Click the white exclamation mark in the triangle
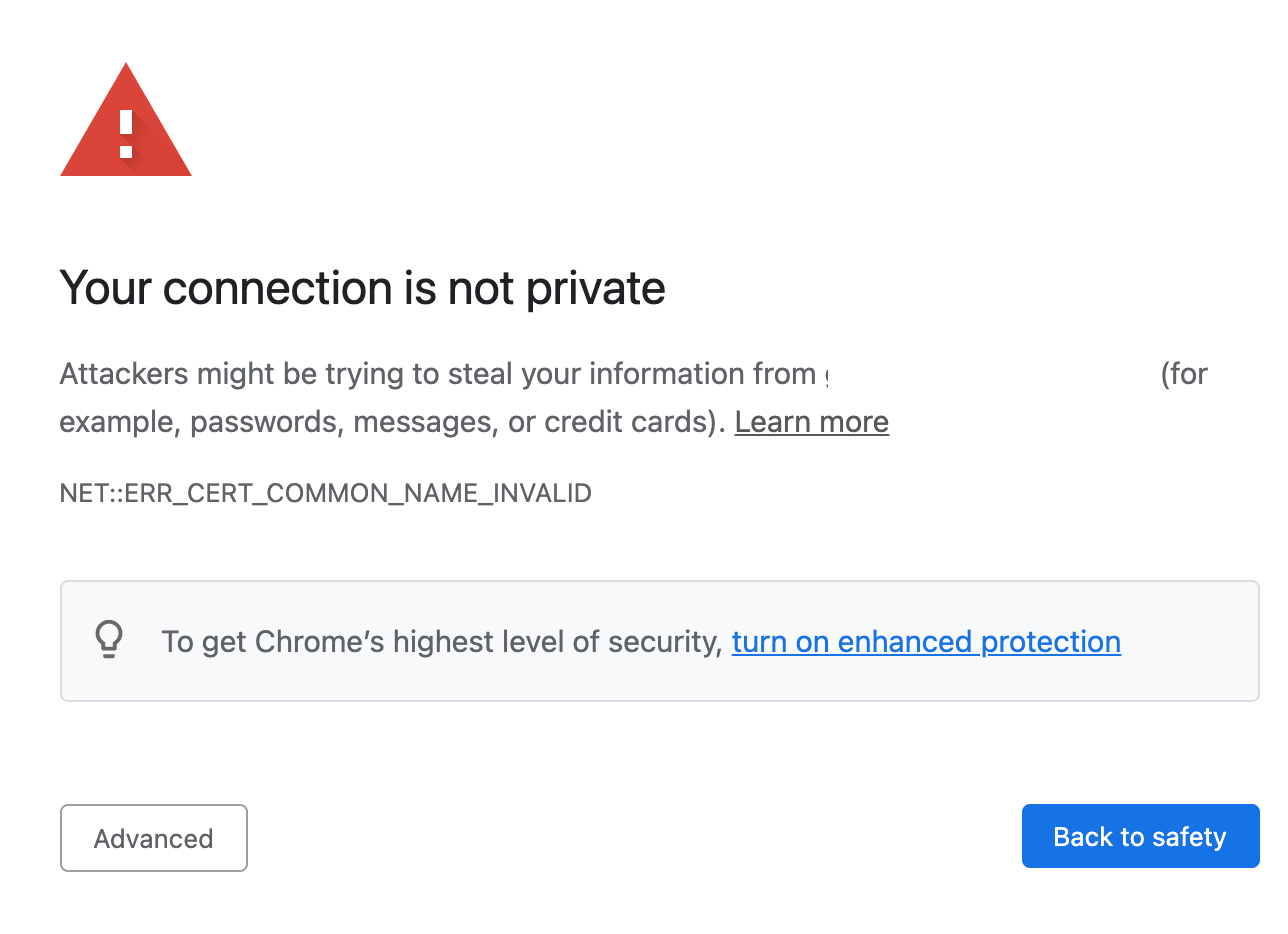The width and height of the screenshot is (1288, 934). tap(126, 134)
